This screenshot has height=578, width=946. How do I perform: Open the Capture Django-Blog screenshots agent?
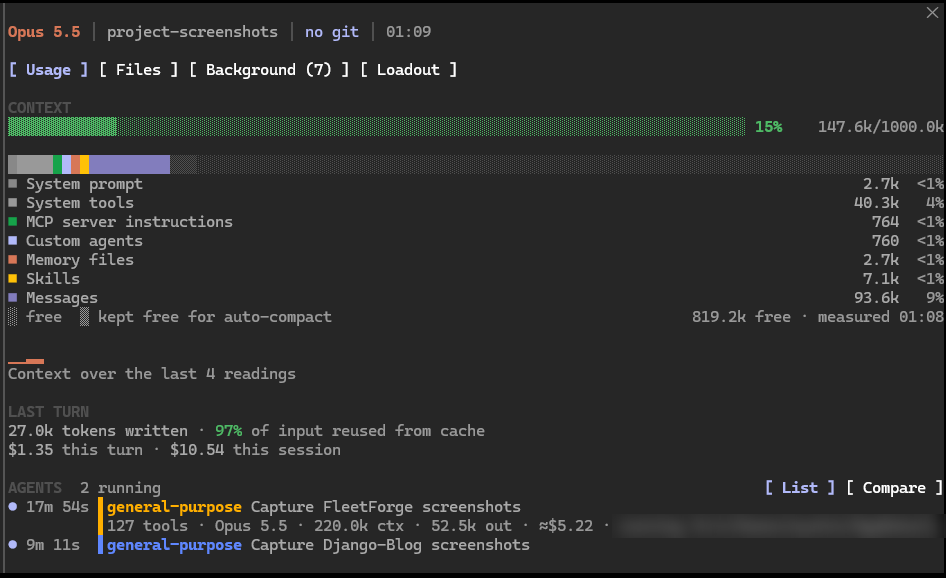coord(318,545)
